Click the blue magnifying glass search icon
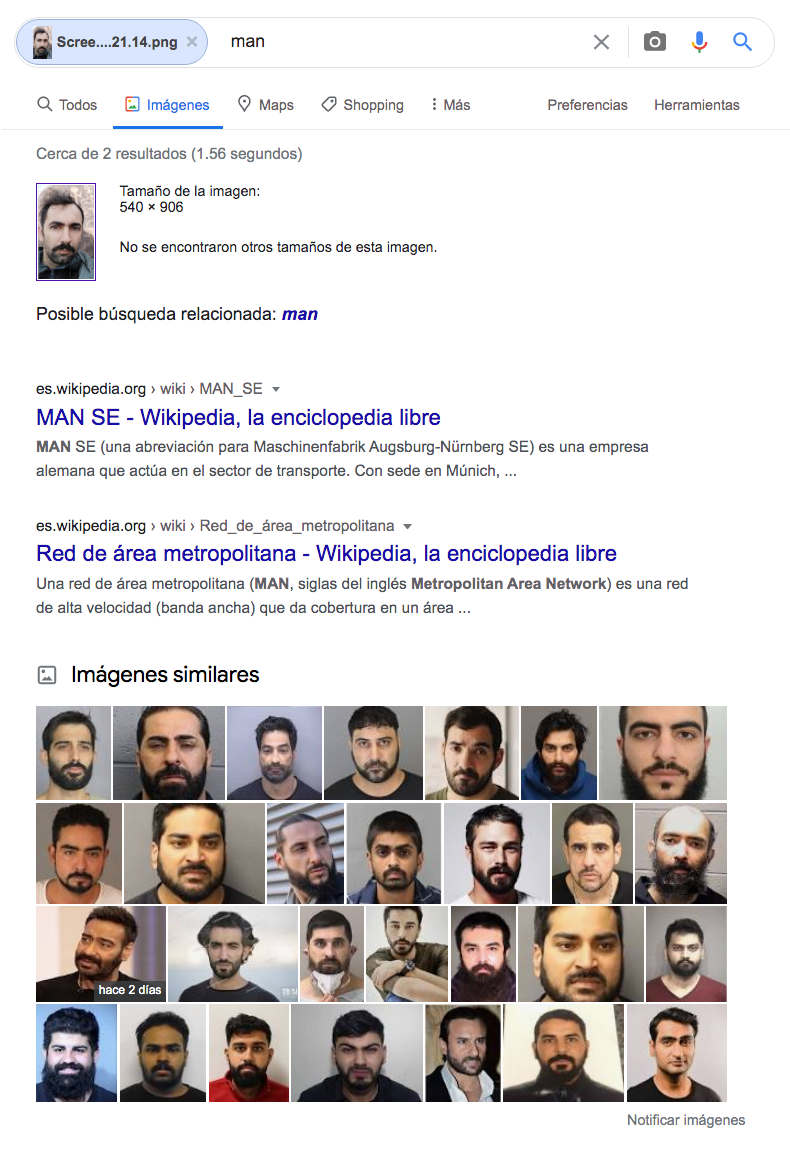The width and height of the screenshot is (790, 1152). pos(742,42)
